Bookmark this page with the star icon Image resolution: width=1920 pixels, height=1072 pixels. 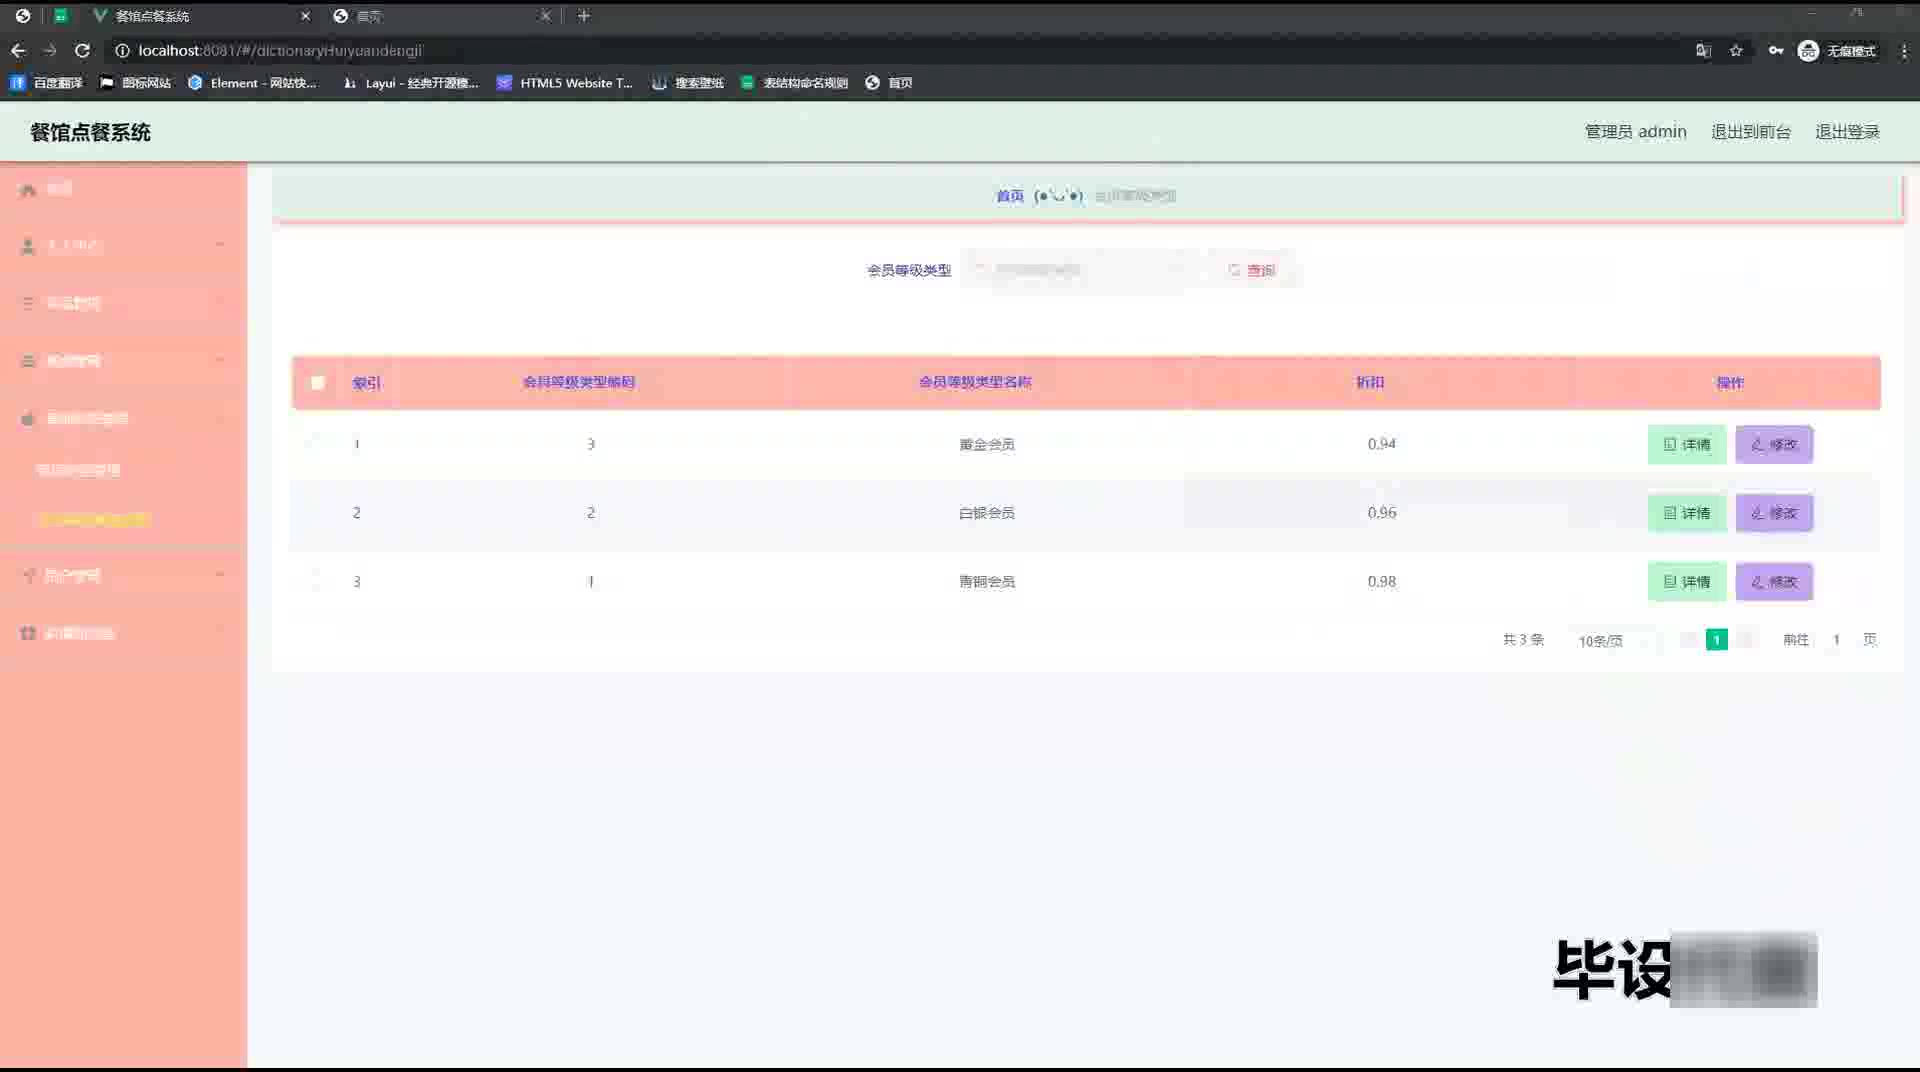[x=1736, y=50]
